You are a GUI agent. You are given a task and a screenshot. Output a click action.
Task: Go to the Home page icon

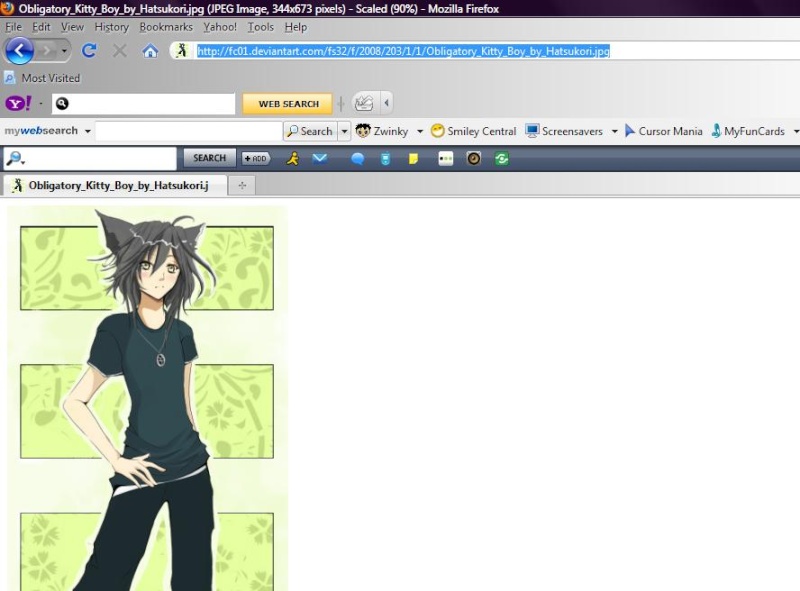tap(150, 51)
